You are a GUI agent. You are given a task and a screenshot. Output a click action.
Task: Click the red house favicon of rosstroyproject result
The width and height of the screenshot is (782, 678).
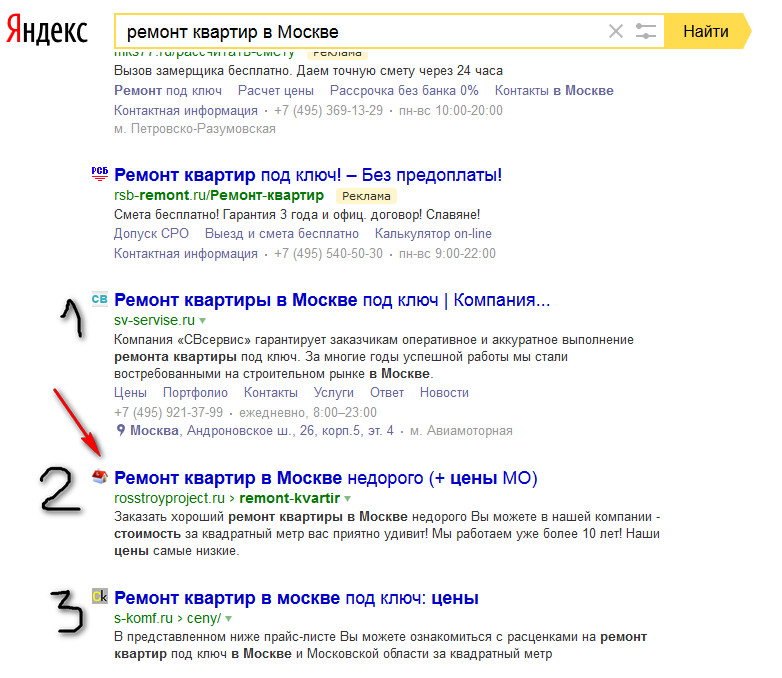[100, 477]
